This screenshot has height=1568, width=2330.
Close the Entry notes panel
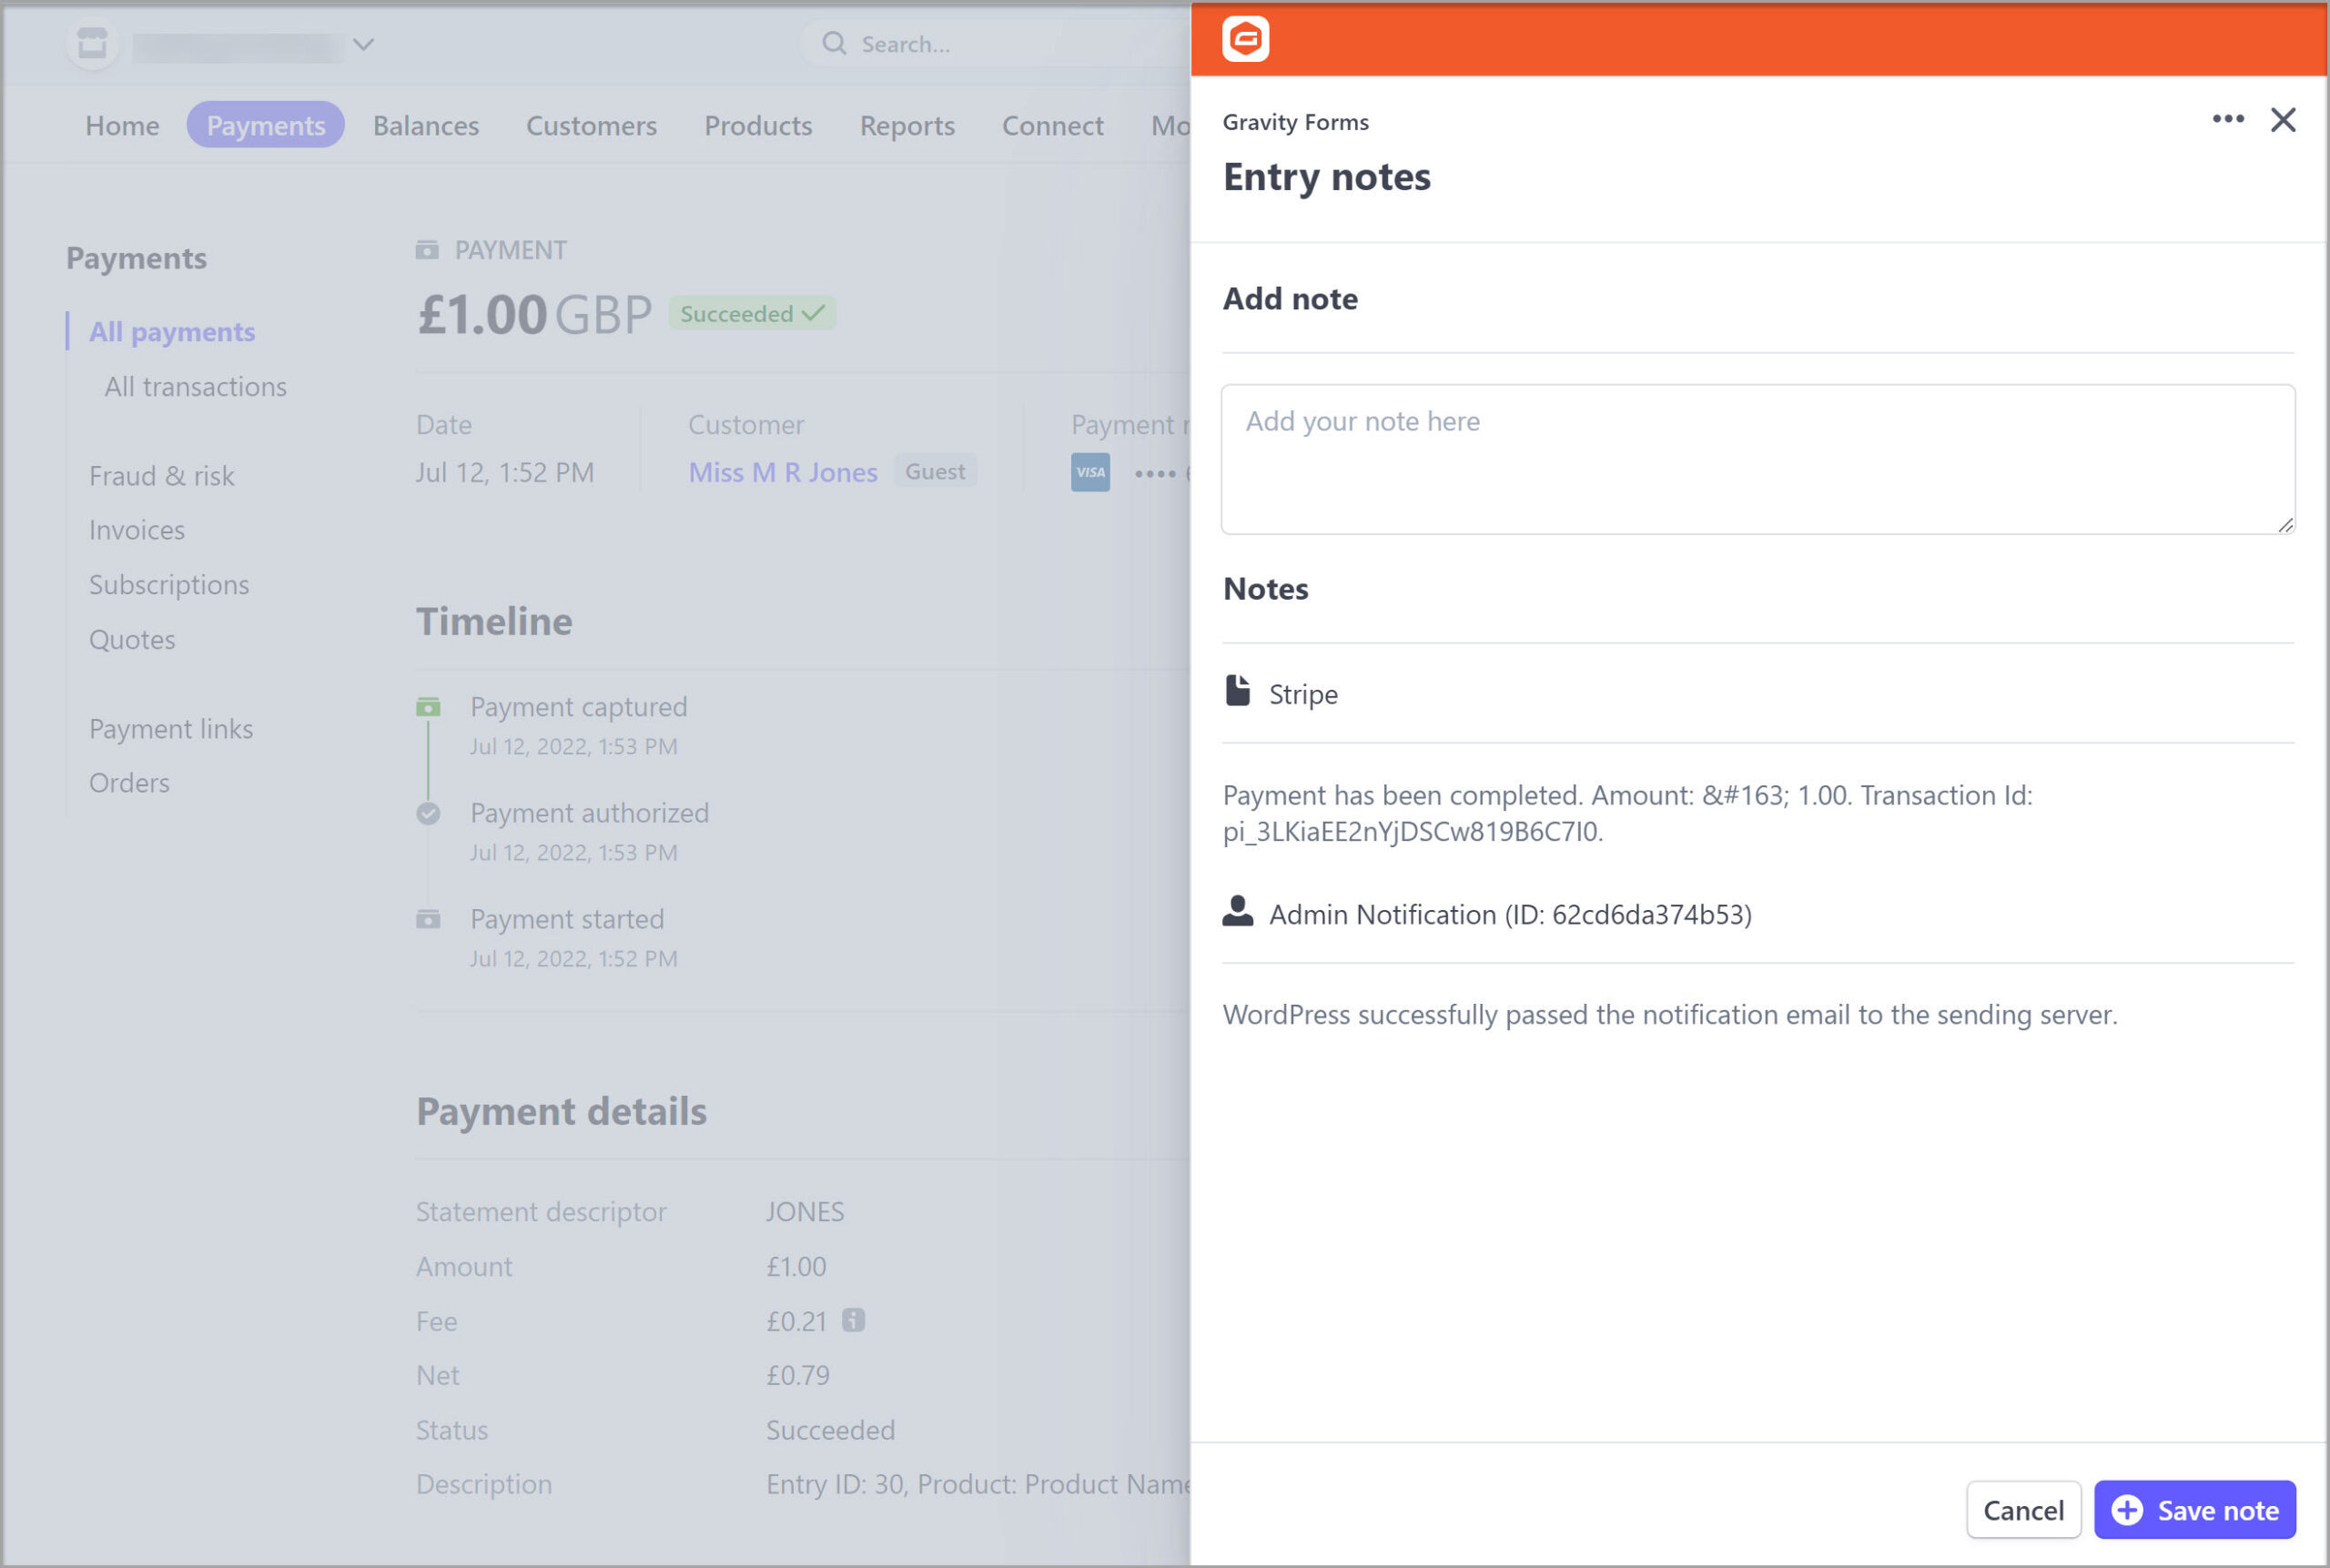tap(2282, 120)
